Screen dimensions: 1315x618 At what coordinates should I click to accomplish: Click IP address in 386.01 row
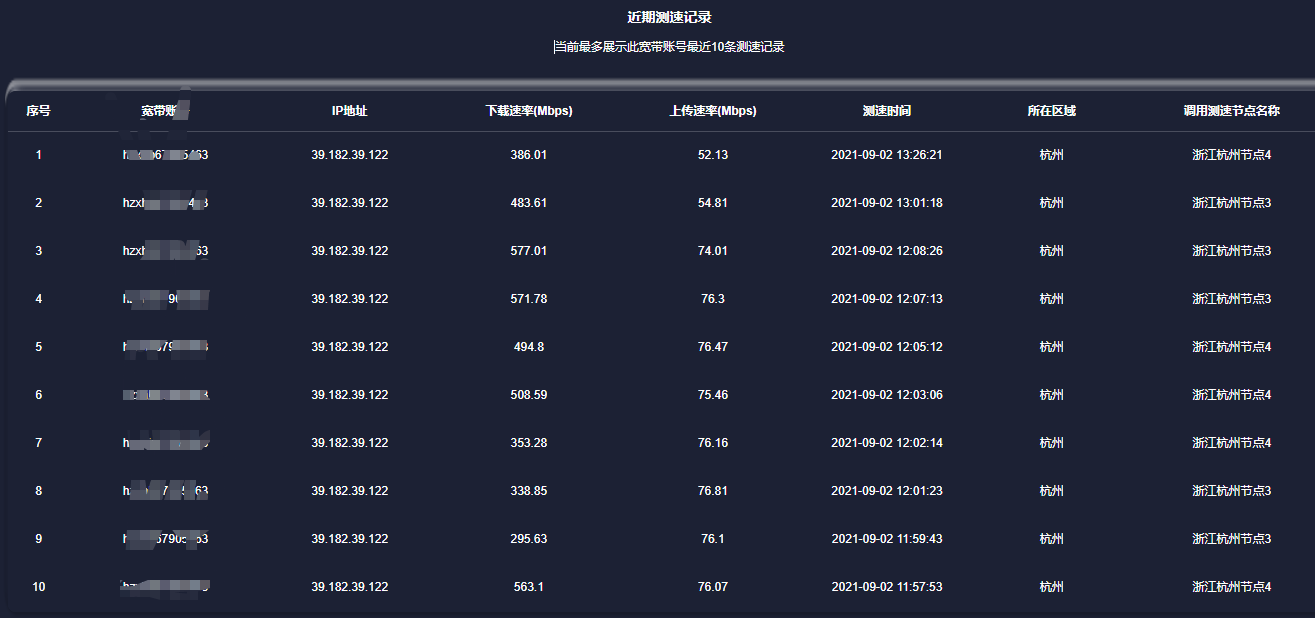click(349, 155)
